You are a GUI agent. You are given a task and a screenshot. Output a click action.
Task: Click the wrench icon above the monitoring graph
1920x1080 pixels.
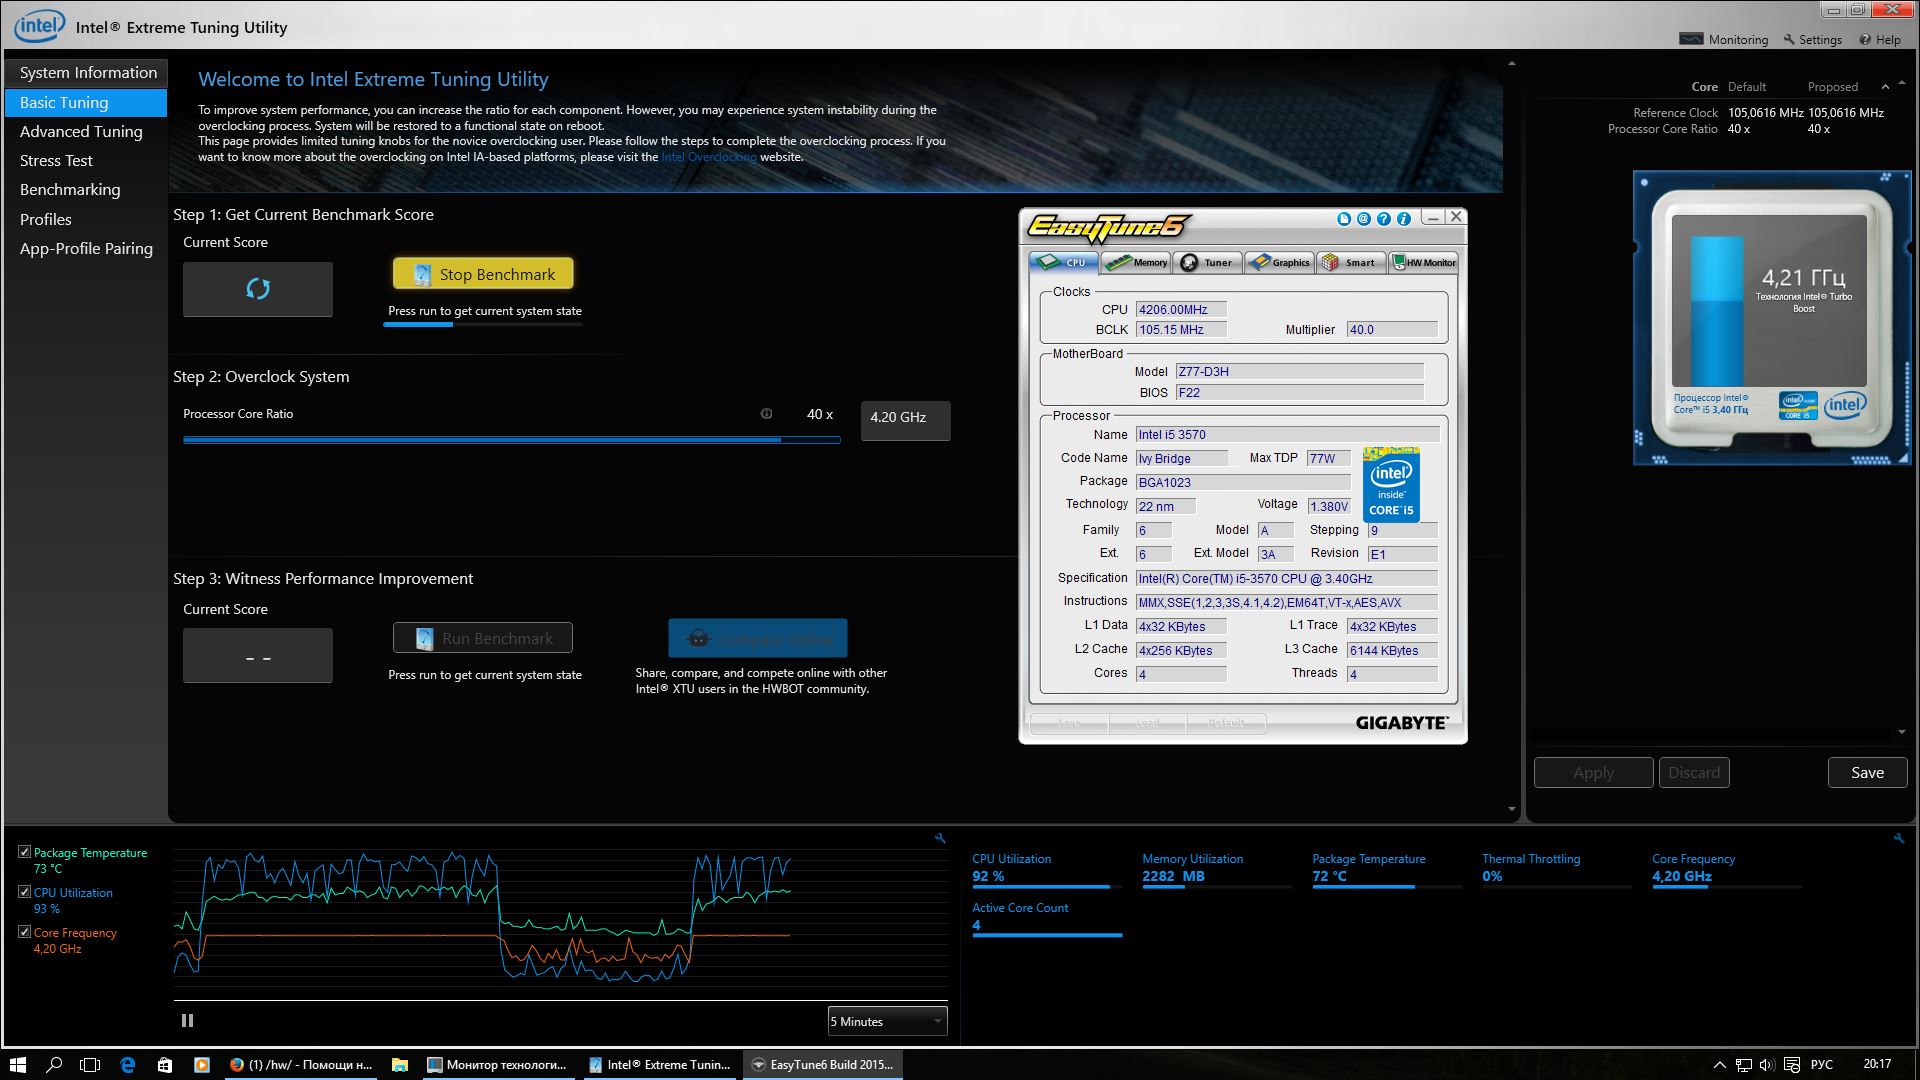(940, 839)
